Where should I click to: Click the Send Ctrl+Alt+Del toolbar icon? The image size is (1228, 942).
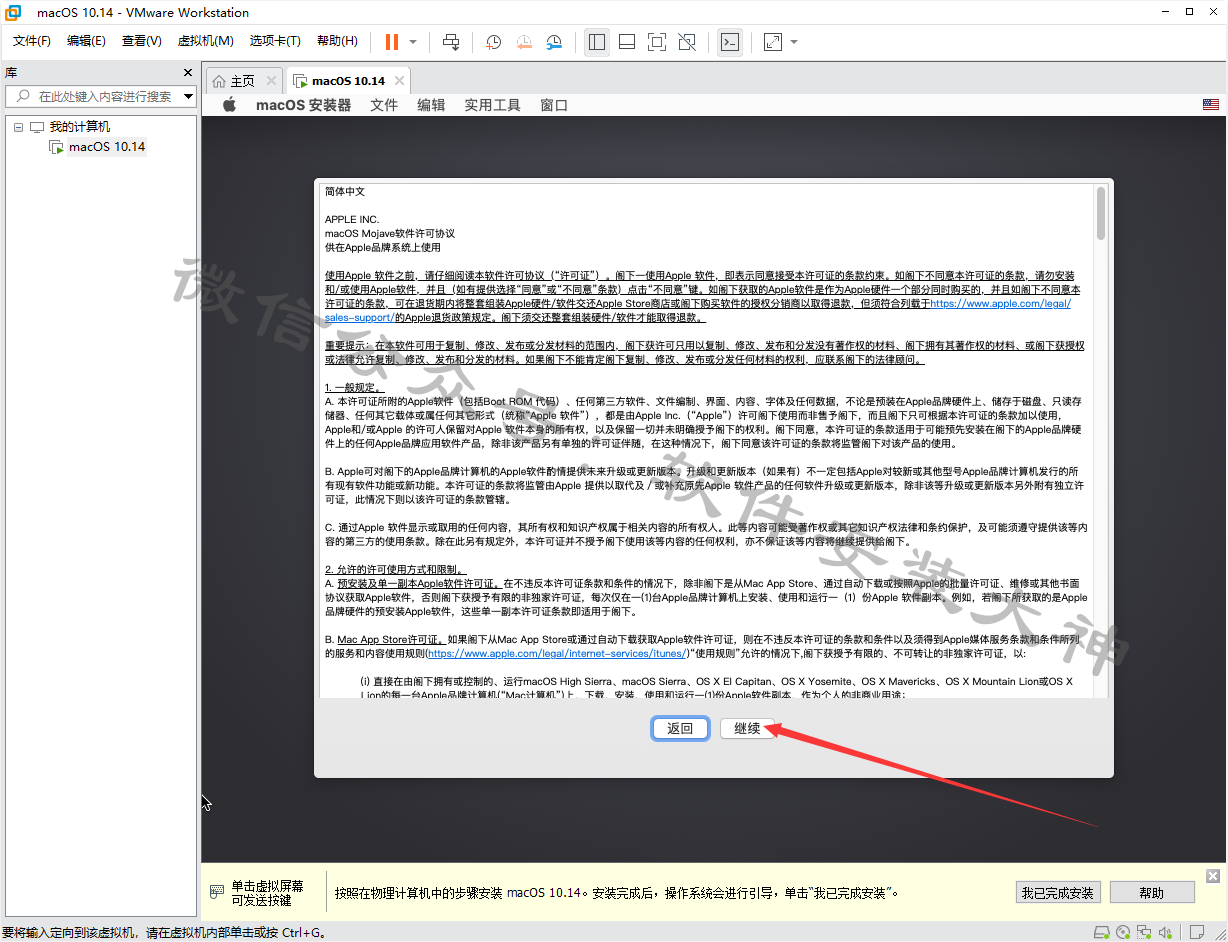(451, 42)
